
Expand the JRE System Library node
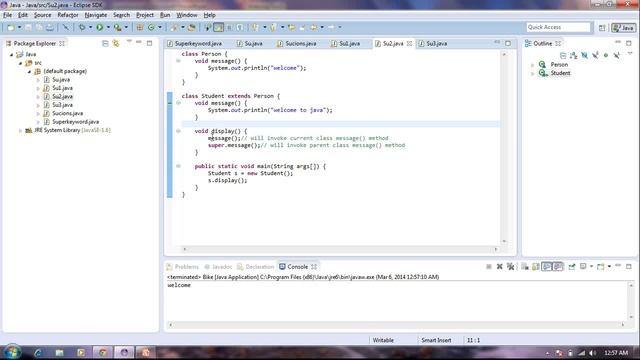pyautogui.click(x=20, y=131)
